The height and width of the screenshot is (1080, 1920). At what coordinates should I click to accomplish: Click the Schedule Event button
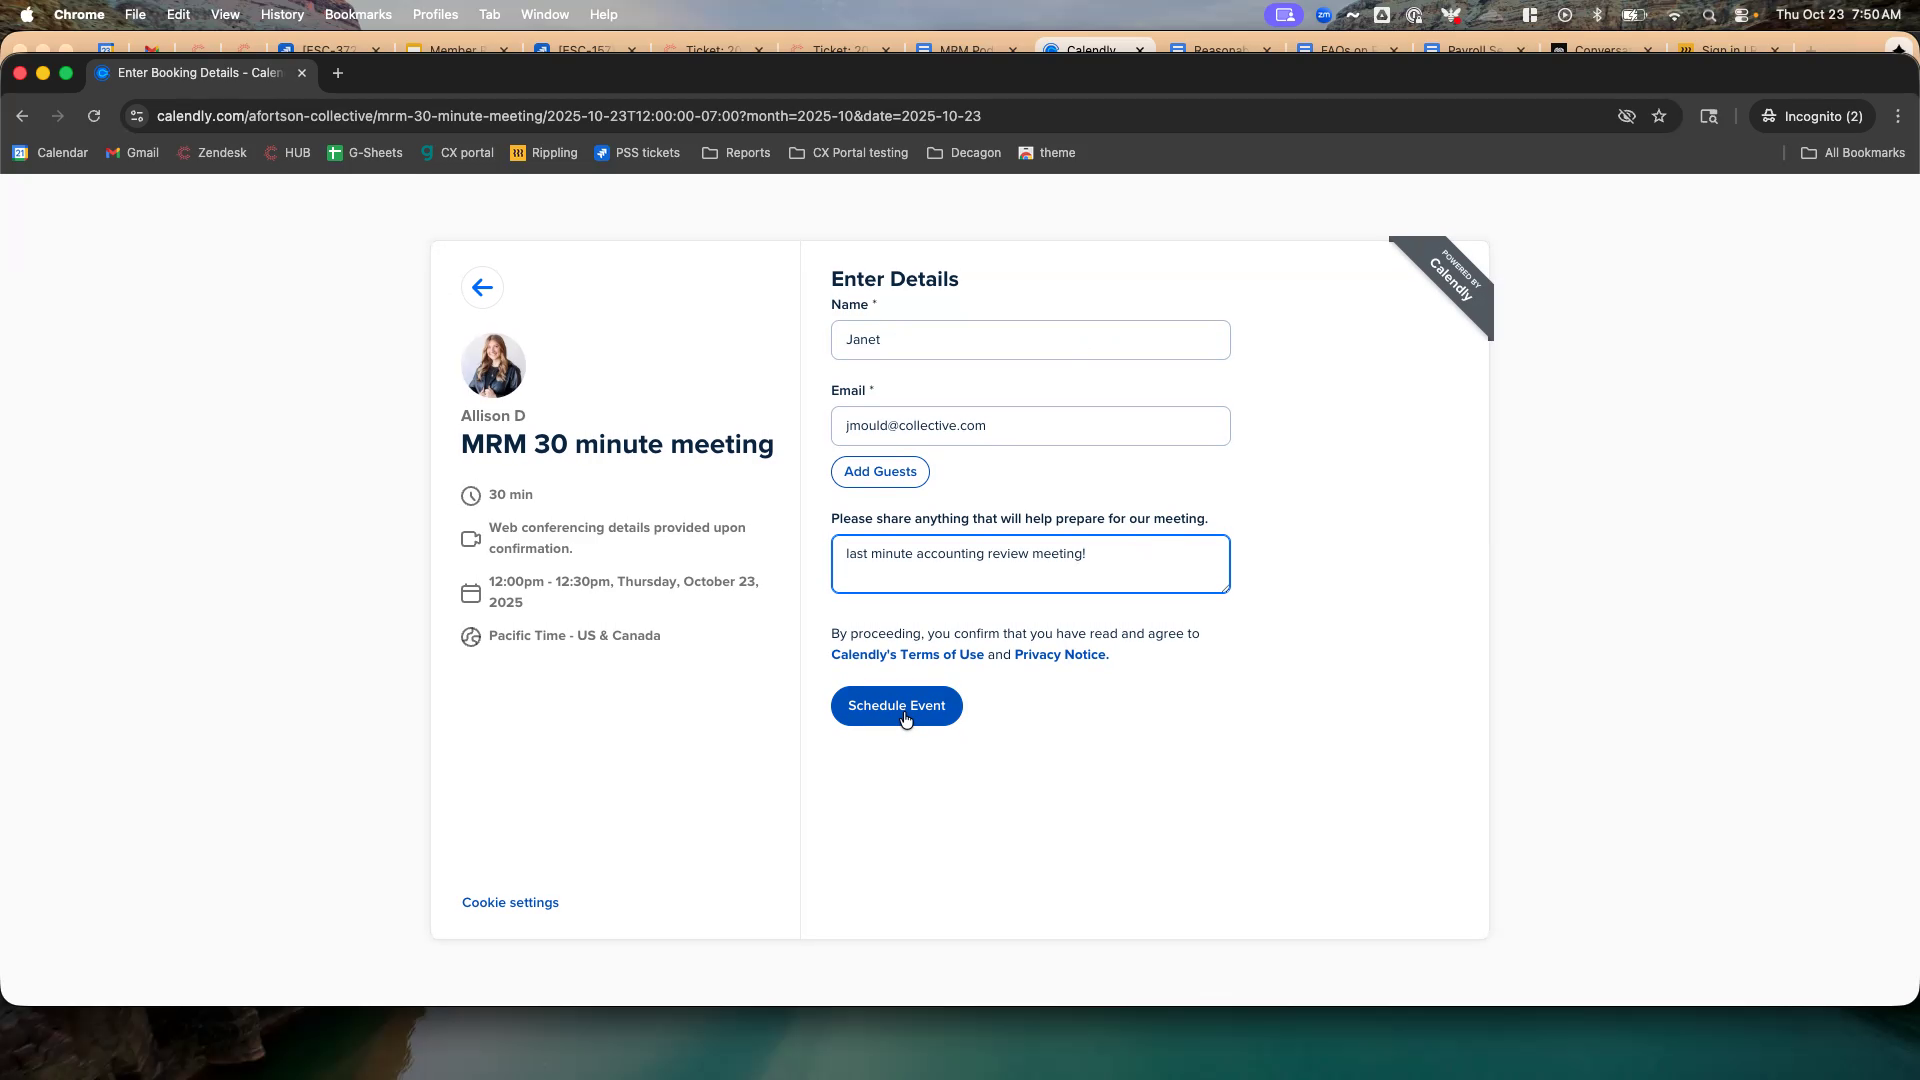896,706
